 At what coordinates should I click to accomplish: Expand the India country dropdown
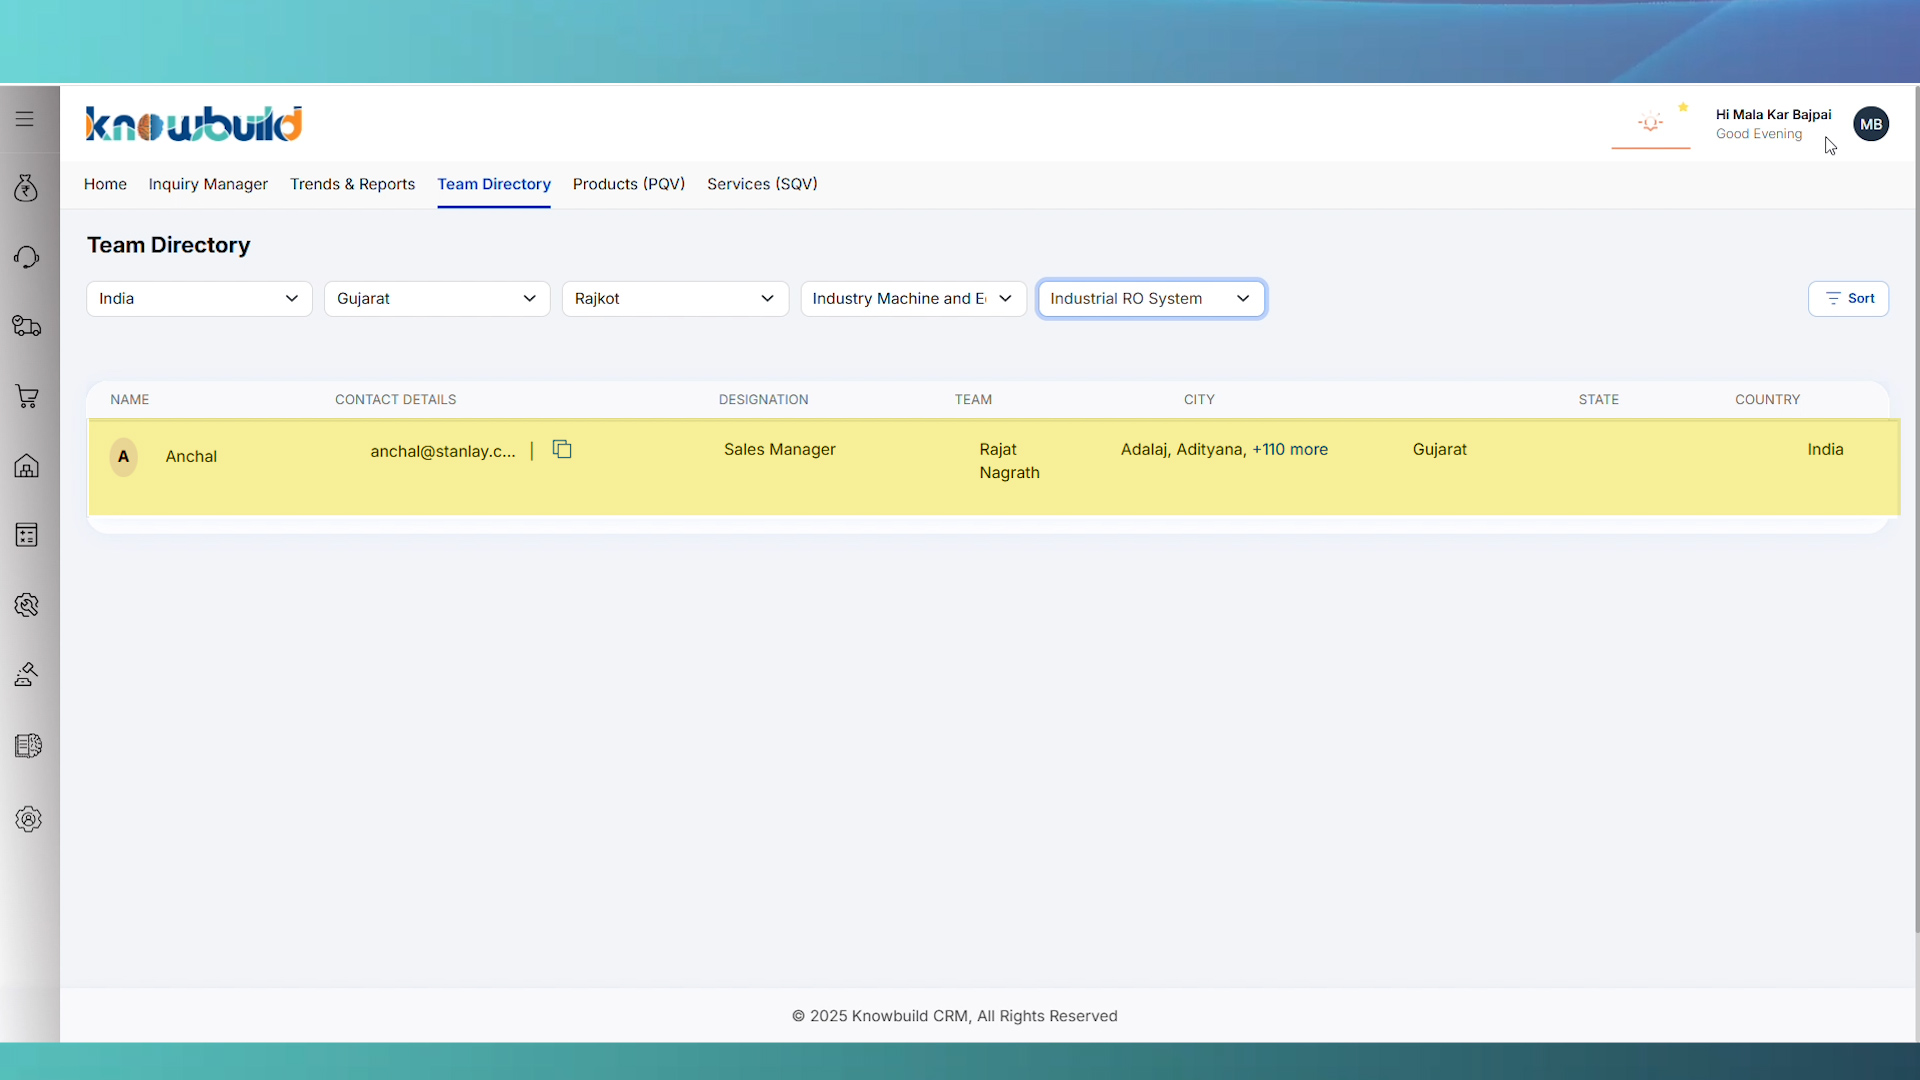(x=199, y=299)
